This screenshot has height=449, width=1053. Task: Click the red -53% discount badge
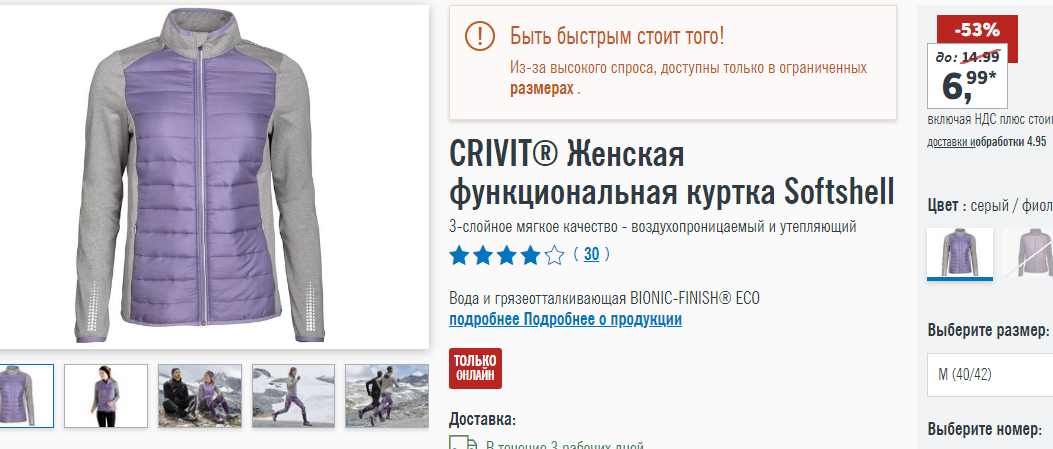977,30
